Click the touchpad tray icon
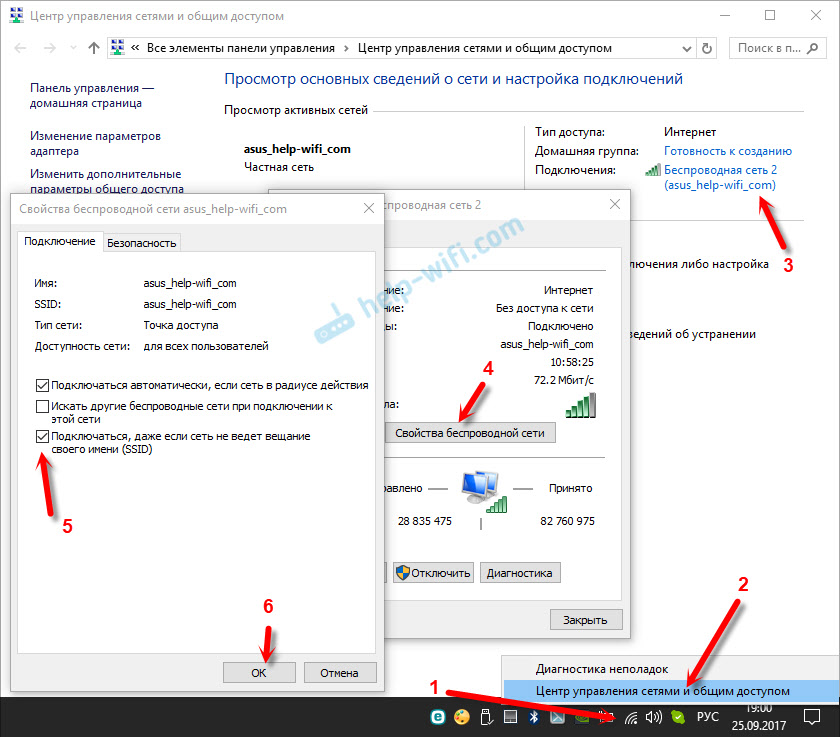 tap(511, 717)
